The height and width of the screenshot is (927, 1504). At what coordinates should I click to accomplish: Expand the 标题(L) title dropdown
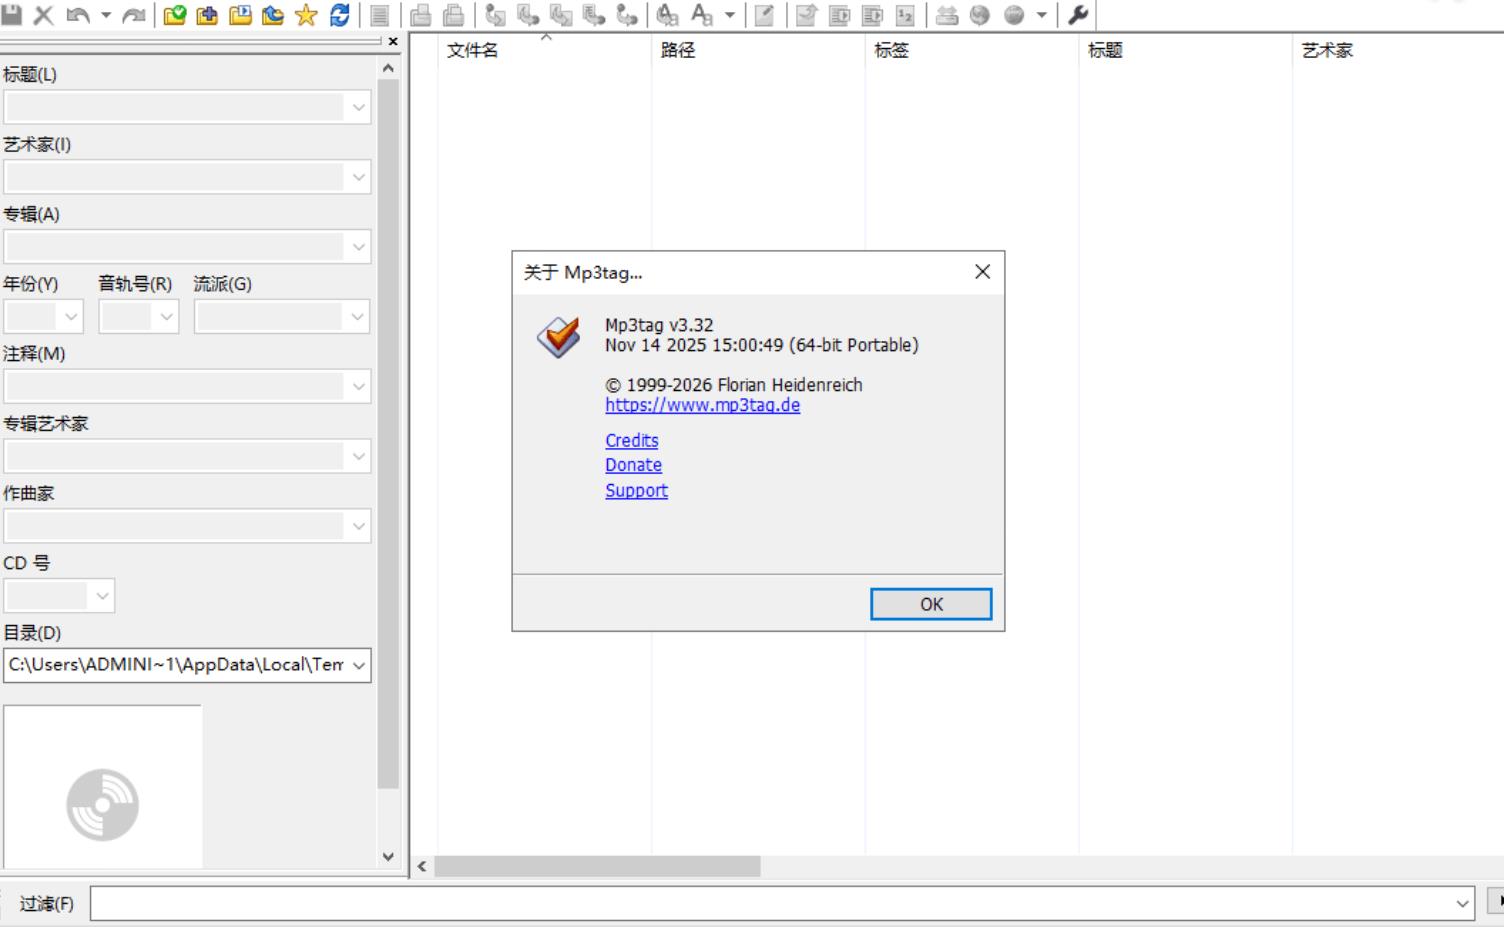pyautogui.click(x=358, y=108)
